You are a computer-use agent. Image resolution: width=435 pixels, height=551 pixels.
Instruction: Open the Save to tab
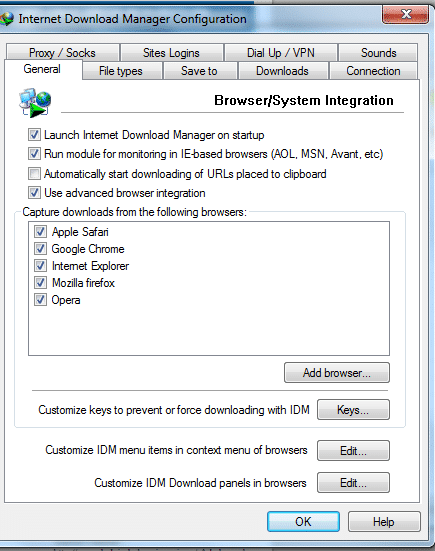coord(199,71)
